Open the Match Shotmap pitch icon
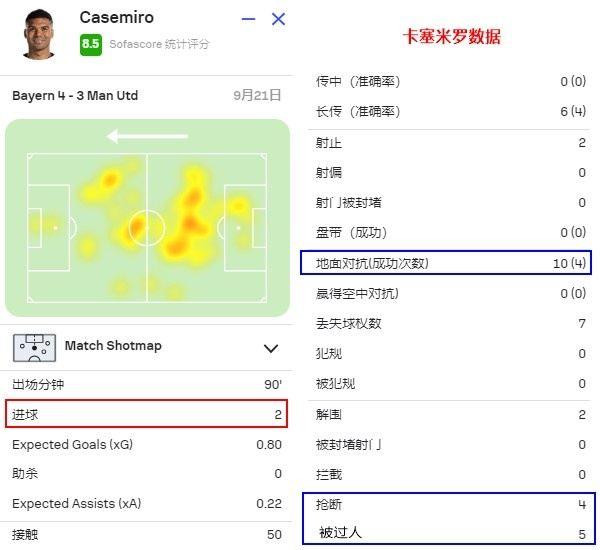This screenshot has height=550, width=600. click(34, 348)
